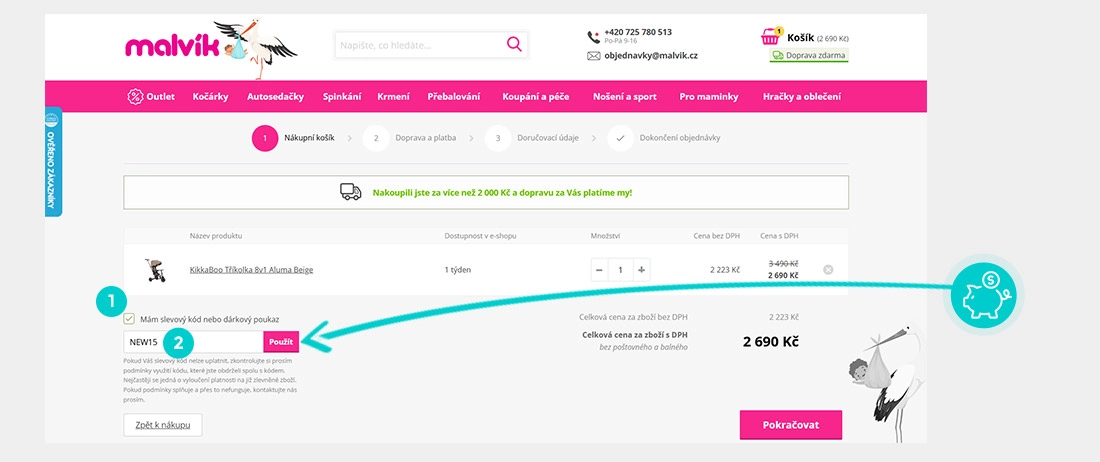The image size is (1100, 462).
Task: Click the Doprava zdarma badge
Action: tap(809, 55)
